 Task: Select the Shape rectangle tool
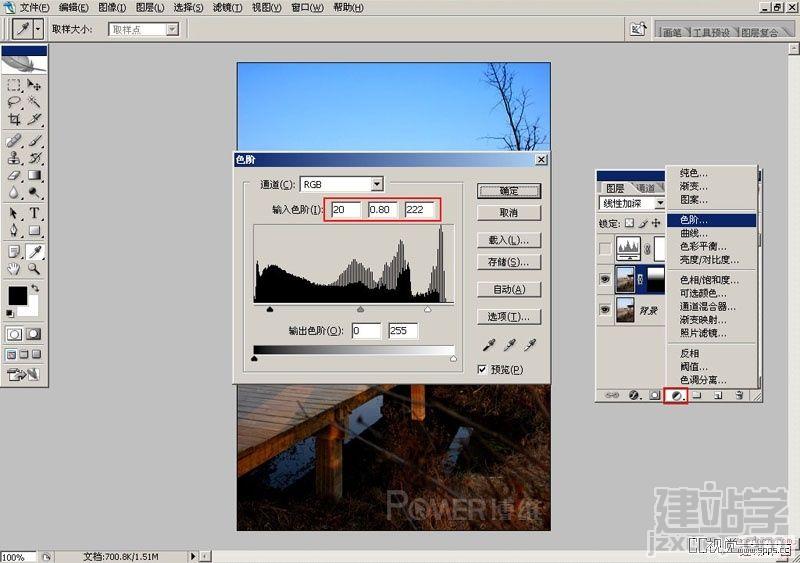34,230
